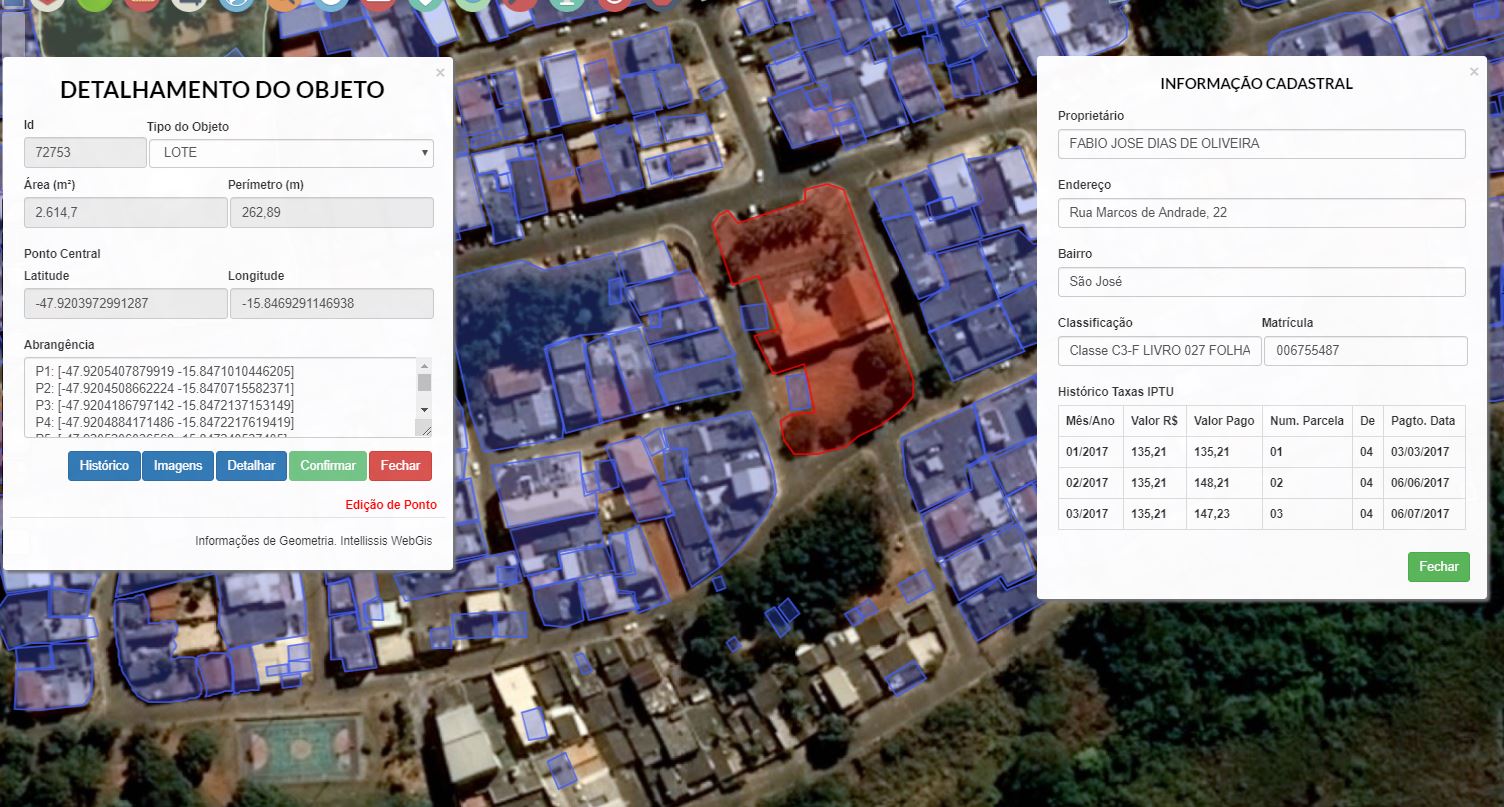1504x807 pixels.
Task: Select the Bairro field showing São José
Action: click(1261, 282)
